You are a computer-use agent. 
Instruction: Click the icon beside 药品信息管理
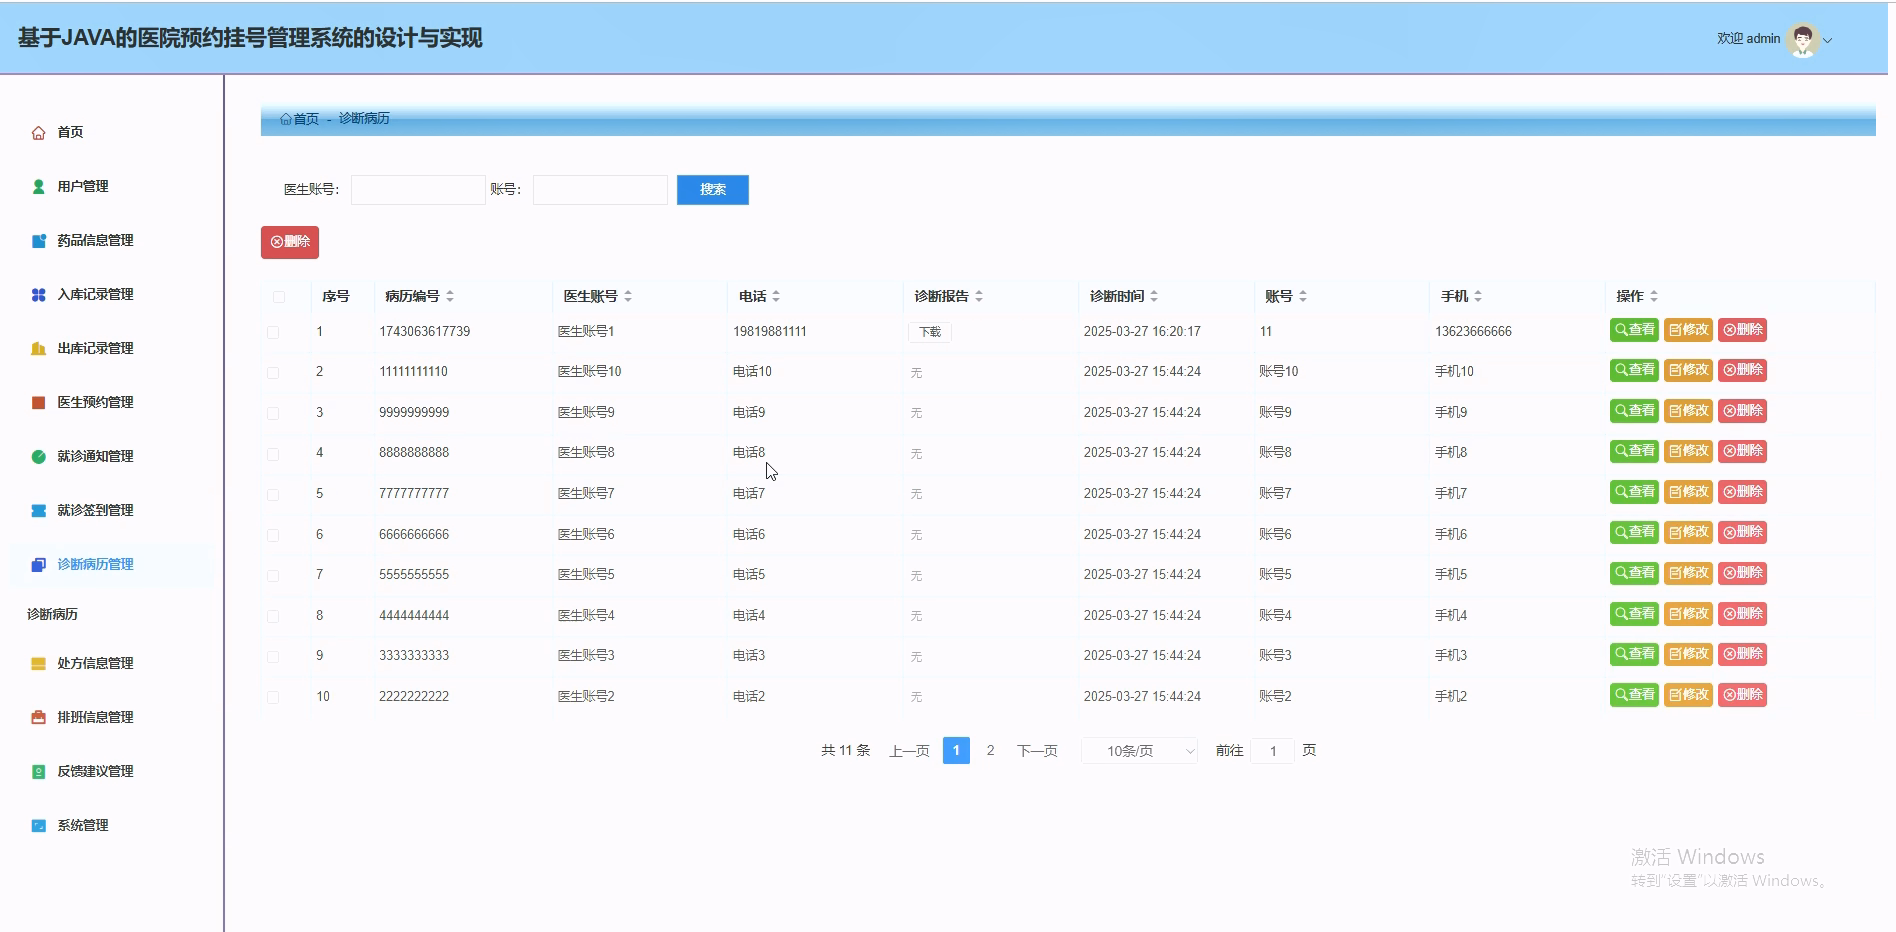tap(38, 240)
